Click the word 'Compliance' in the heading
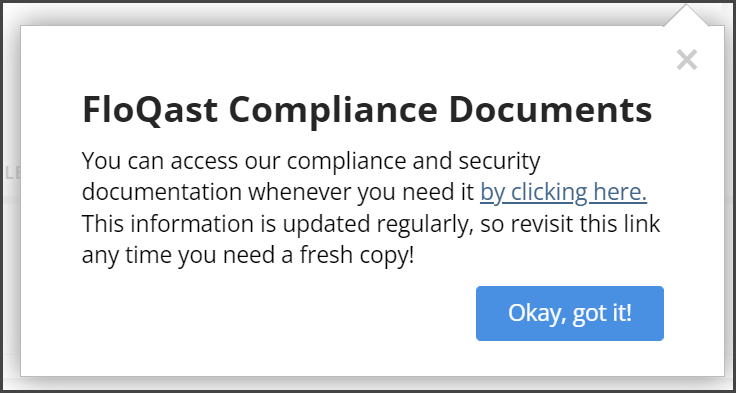 (333, 111)
